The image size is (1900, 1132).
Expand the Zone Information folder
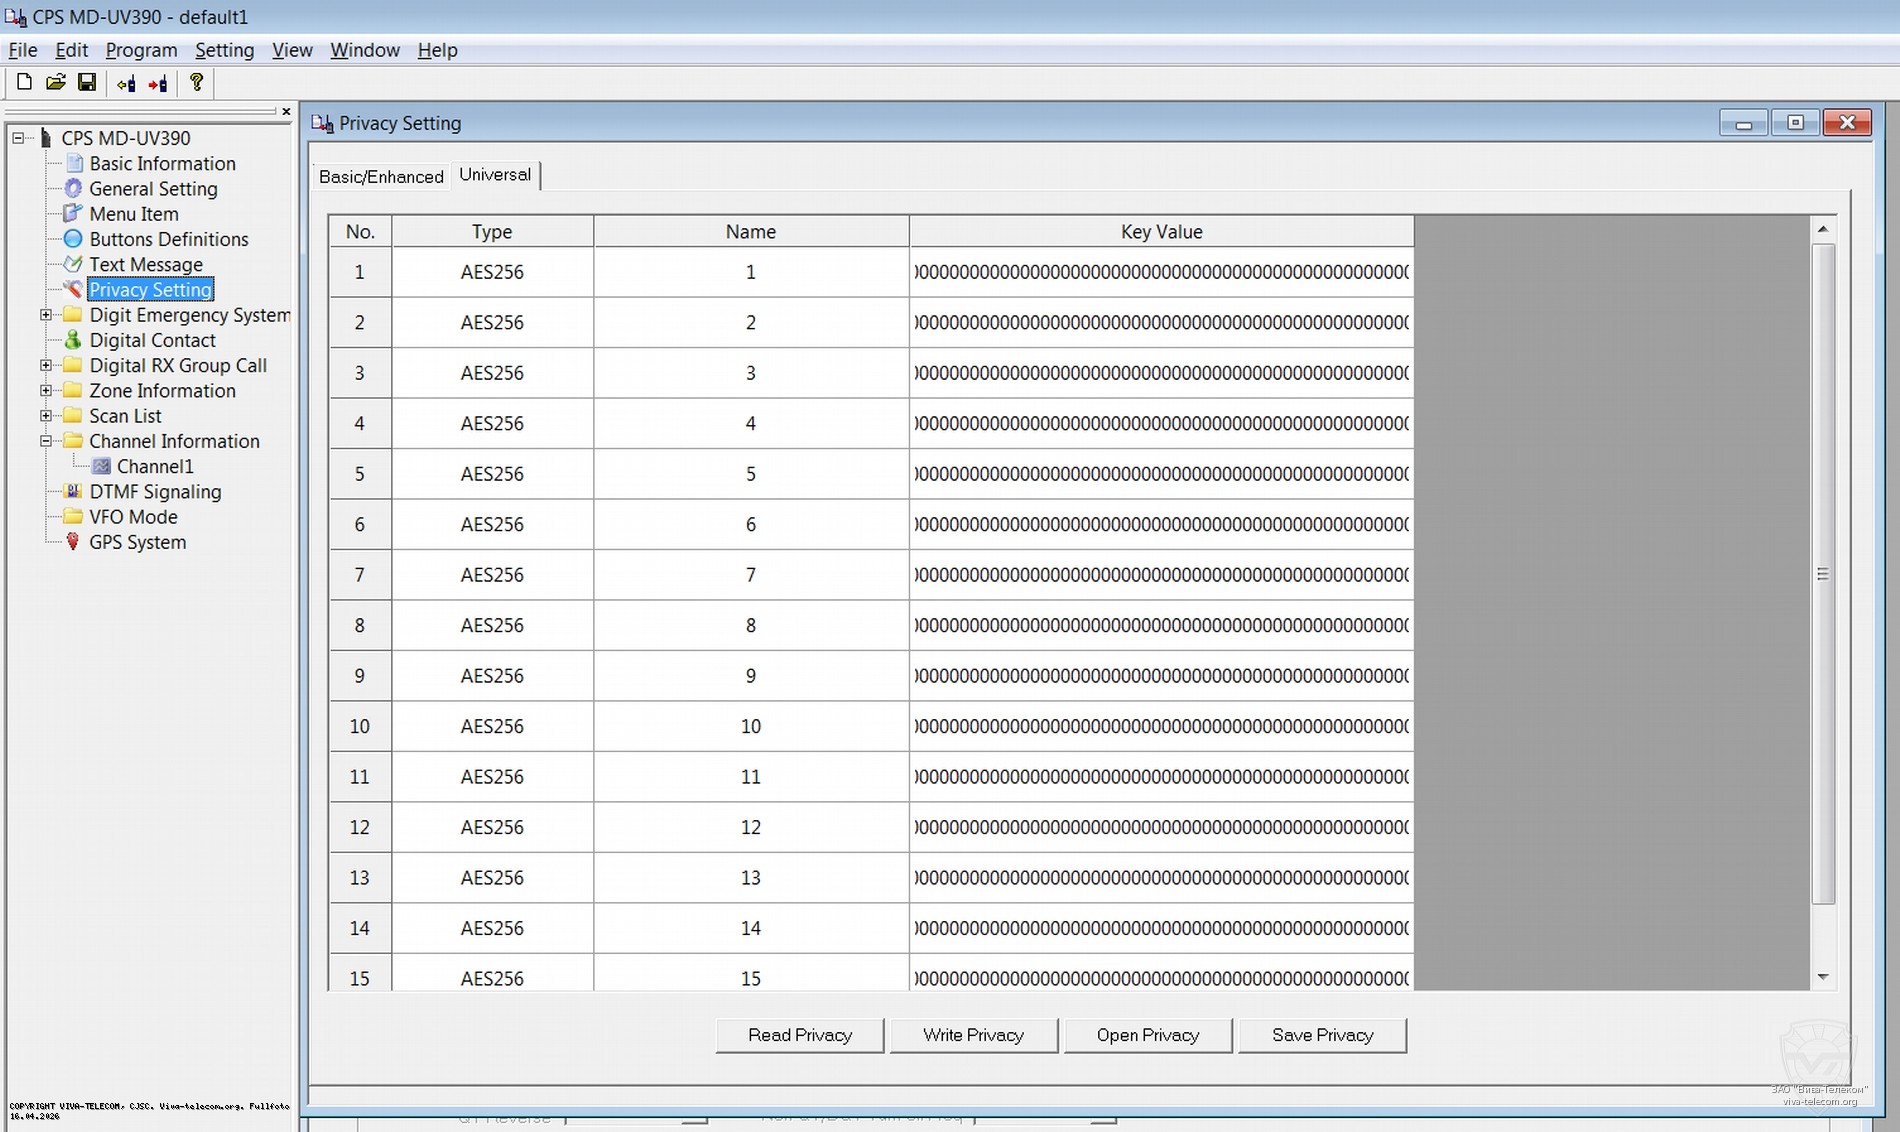point(46,391)
